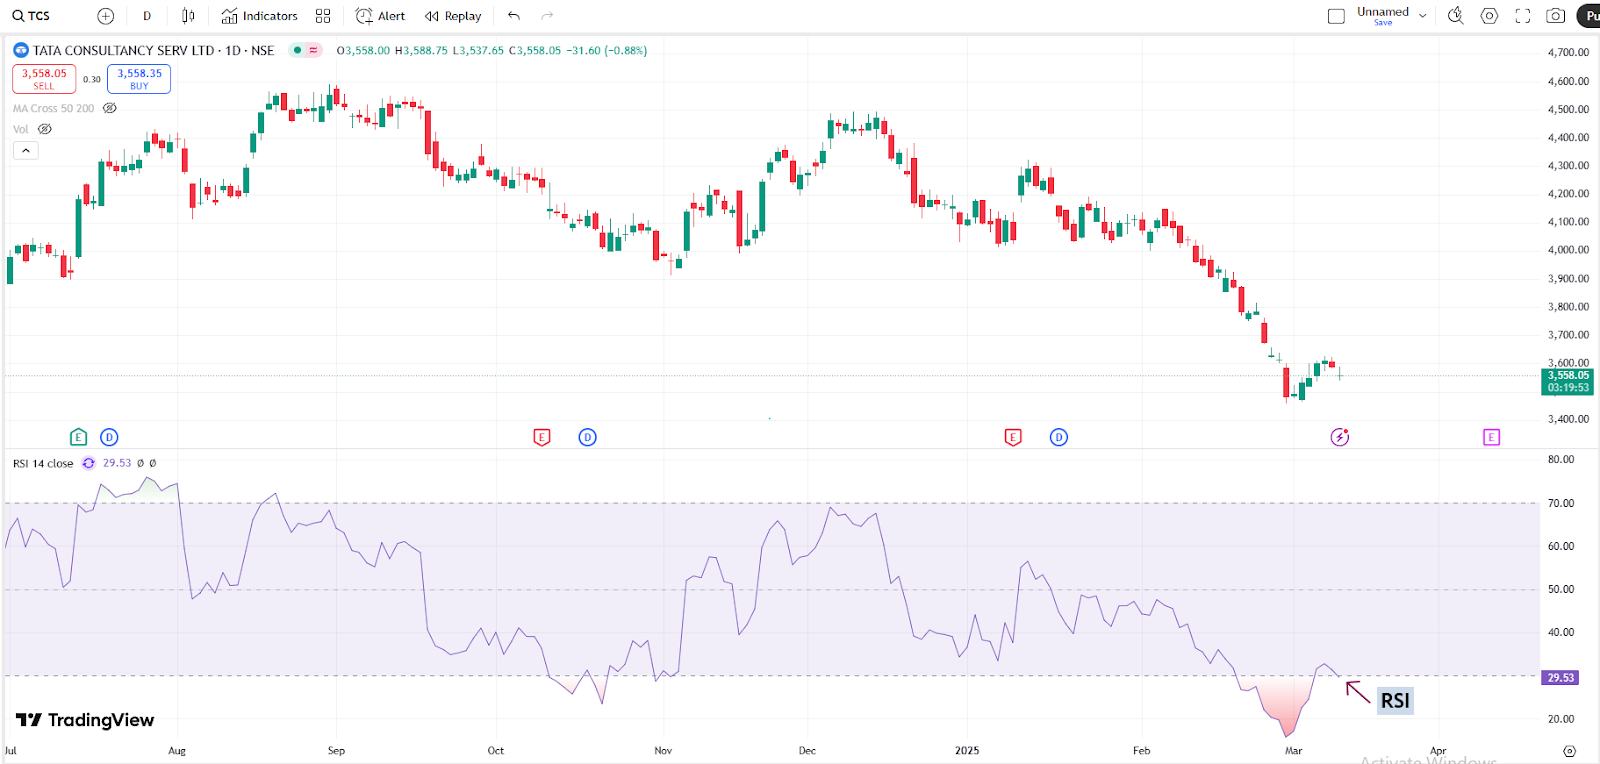The height and width of the screenshot is (764, 1600).
Task: Click the time axis settings gear icon
Action: (1569, 751)
